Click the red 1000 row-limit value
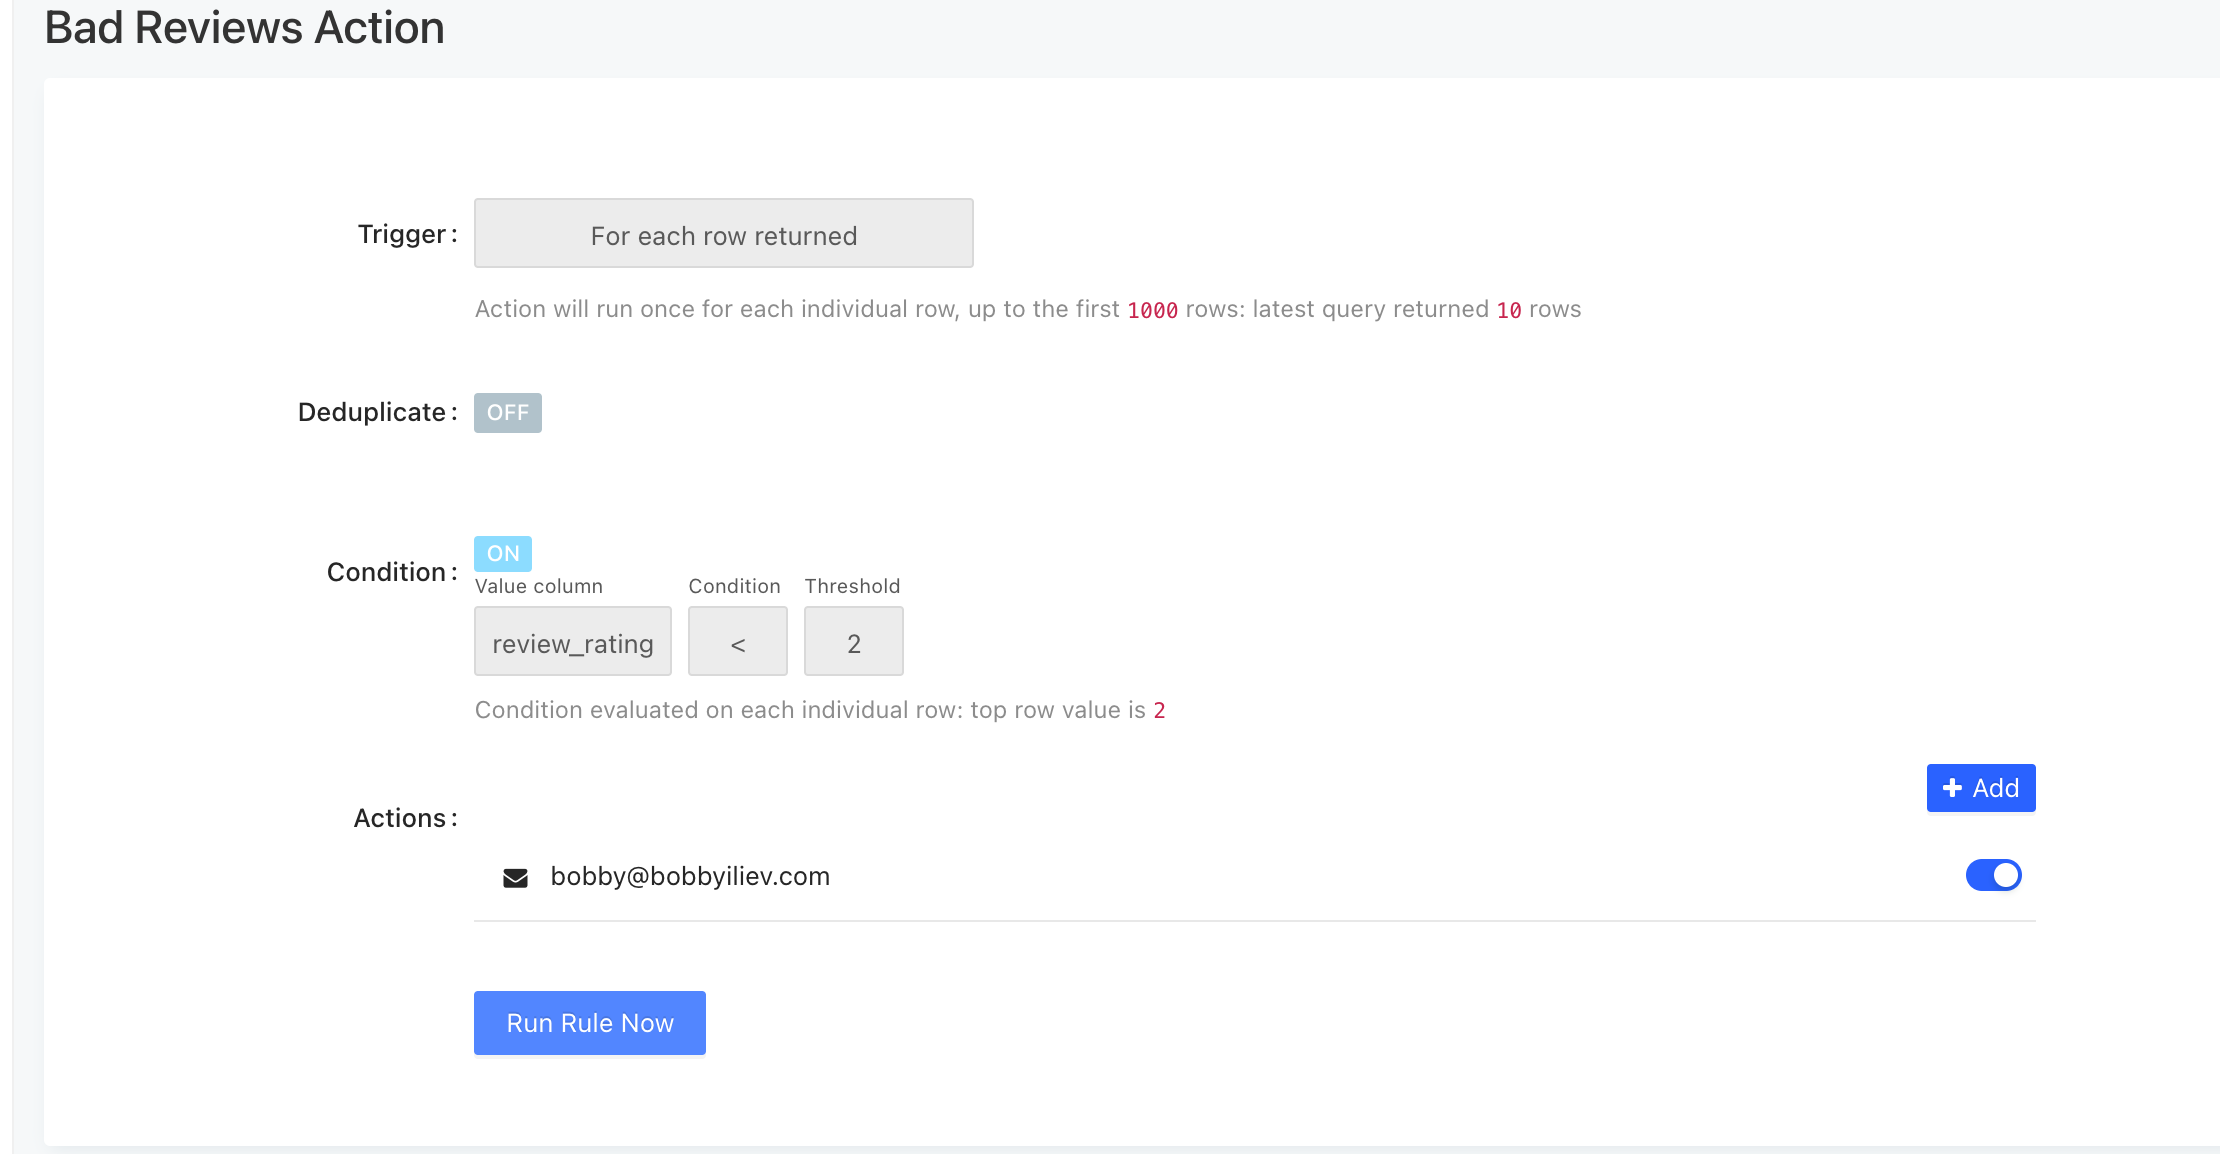Viewport: 2220px width, 1154px height. point(1152,310)
